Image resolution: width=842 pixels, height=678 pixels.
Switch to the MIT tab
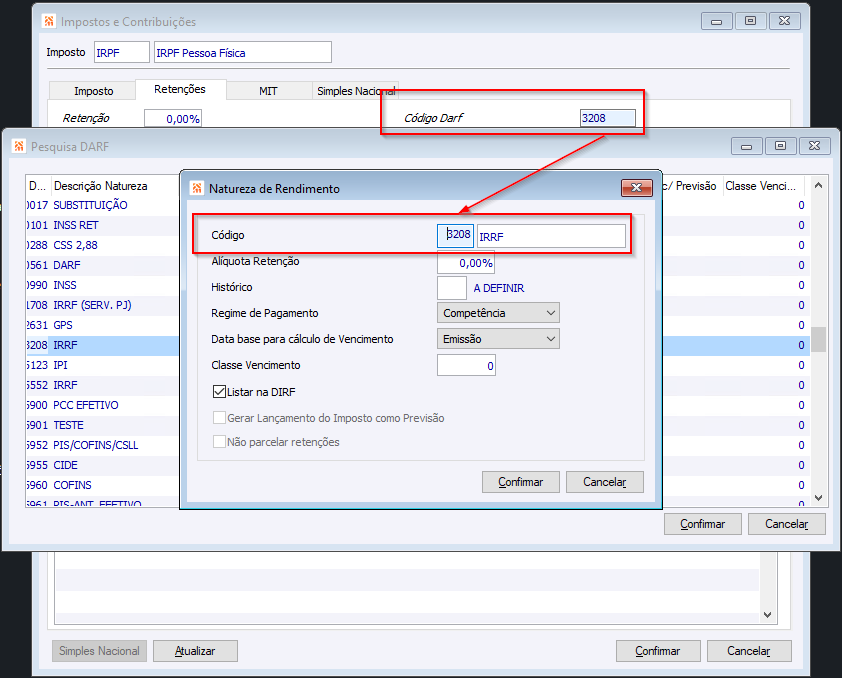[x=268, y=91]
